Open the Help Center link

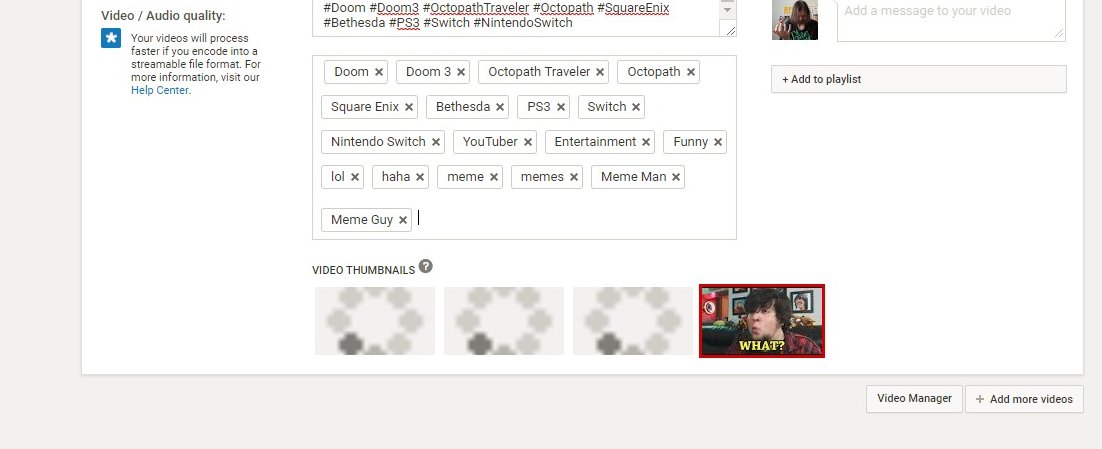click(160, 90)
